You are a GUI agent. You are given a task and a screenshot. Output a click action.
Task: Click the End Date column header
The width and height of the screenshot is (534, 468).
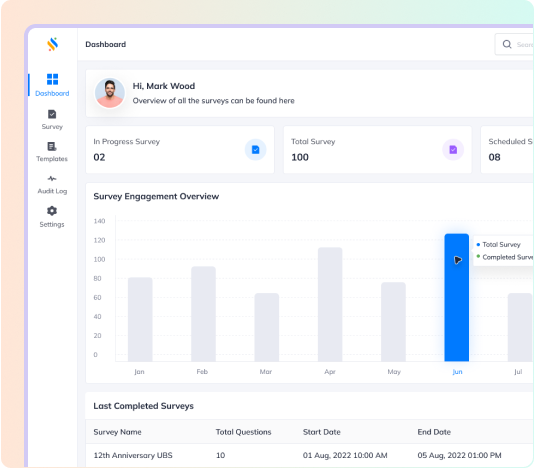click(x=434, y=432)
